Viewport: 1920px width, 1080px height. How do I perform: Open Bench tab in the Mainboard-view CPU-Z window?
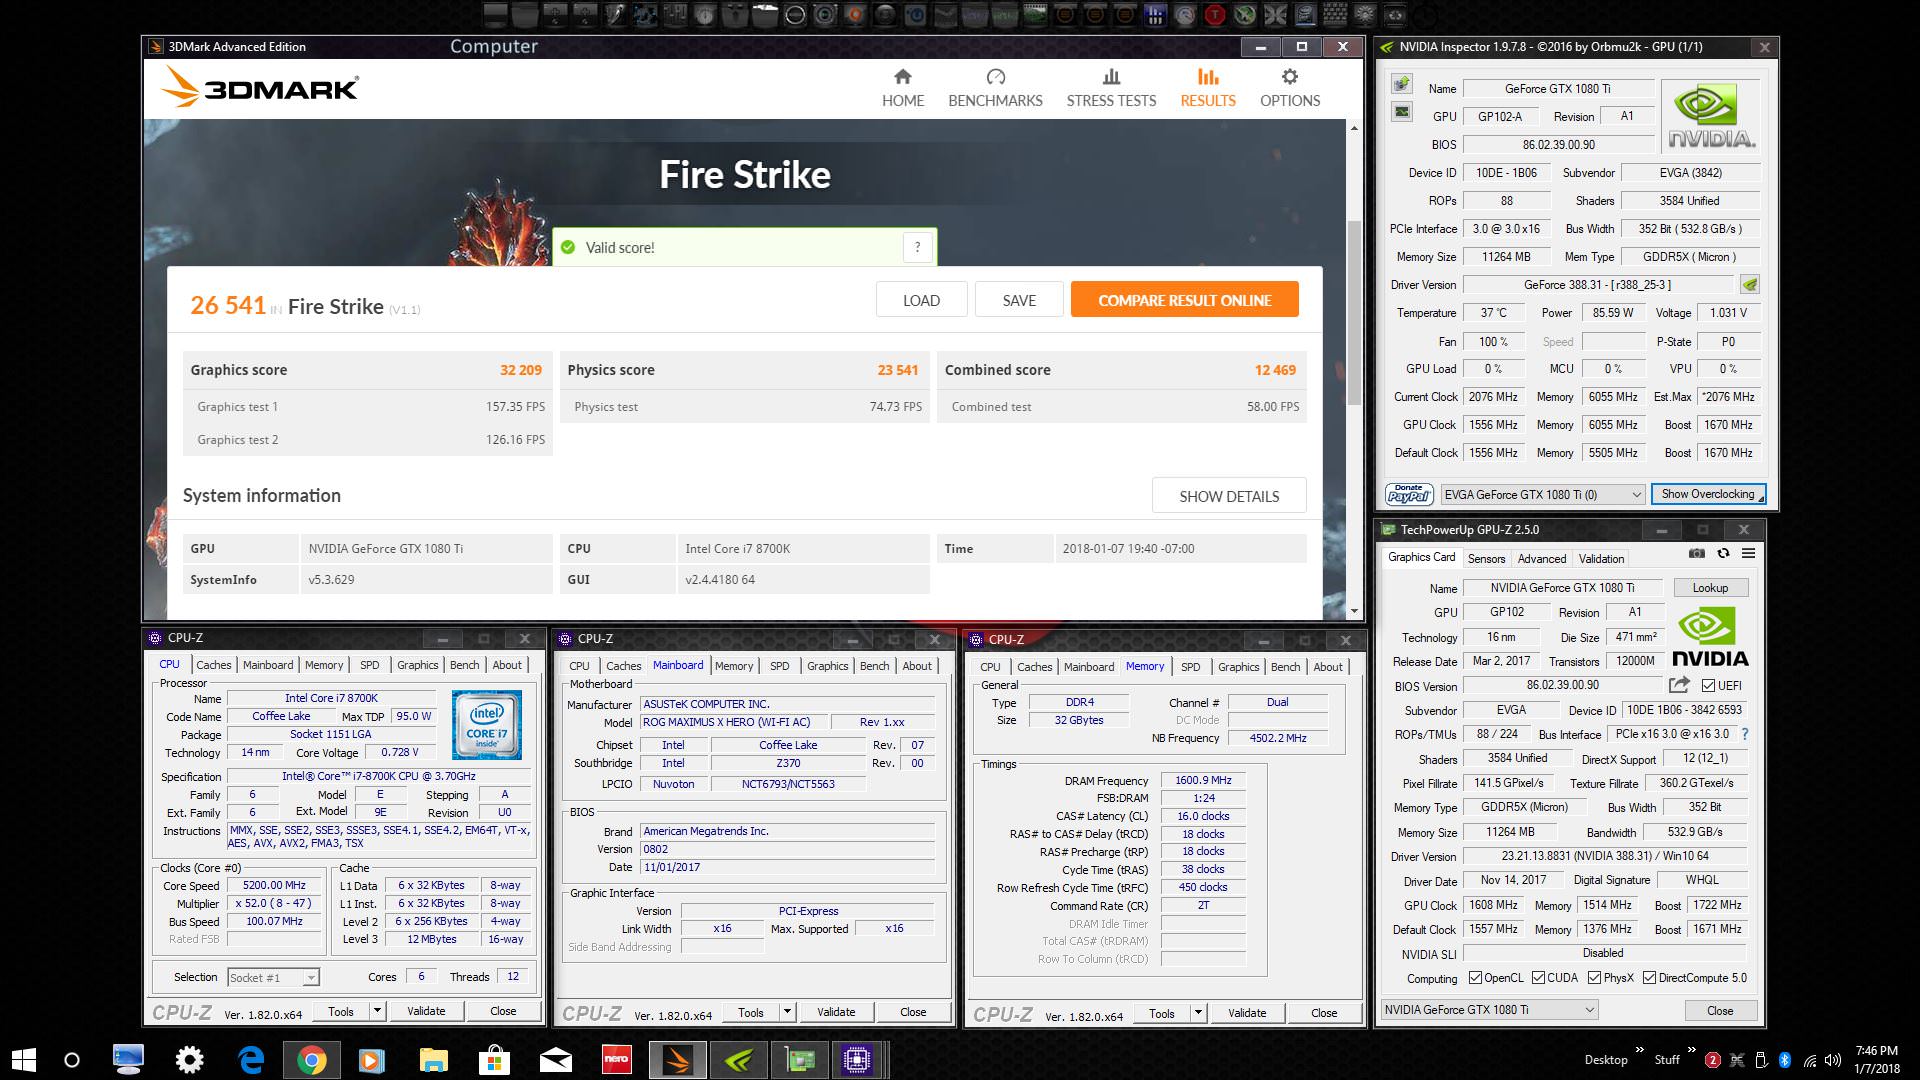[x=874, y=666]
